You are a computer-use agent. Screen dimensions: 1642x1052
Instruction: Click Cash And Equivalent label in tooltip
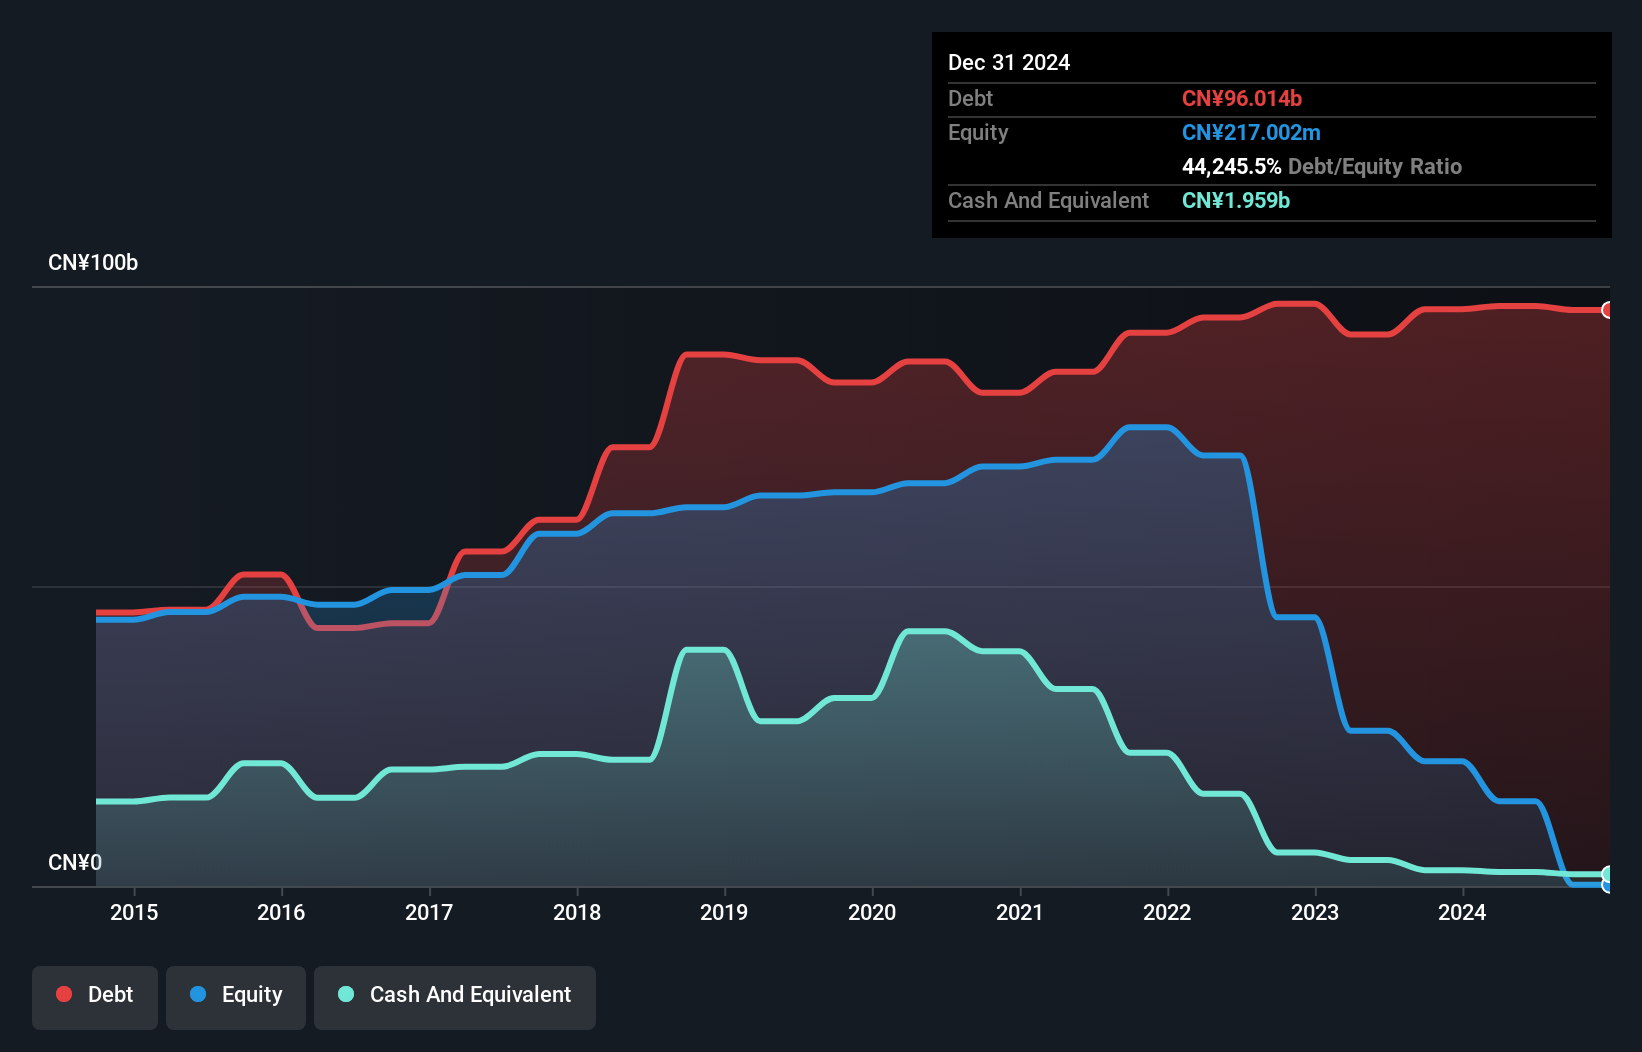(1048, 200)
